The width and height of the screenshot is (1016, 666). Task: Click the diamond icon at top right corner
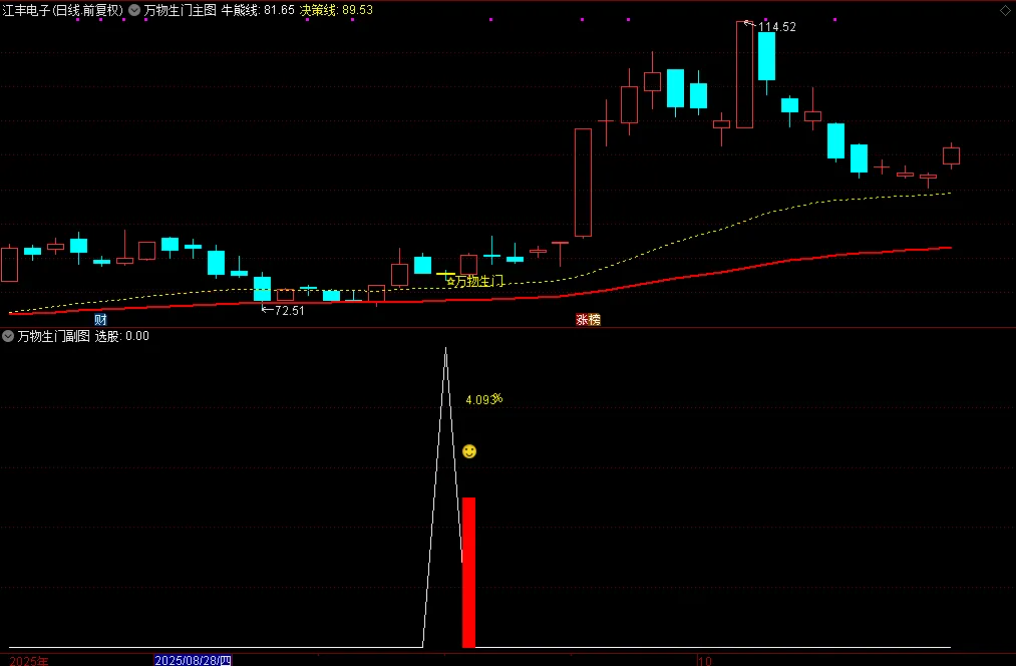point(1005,10)
